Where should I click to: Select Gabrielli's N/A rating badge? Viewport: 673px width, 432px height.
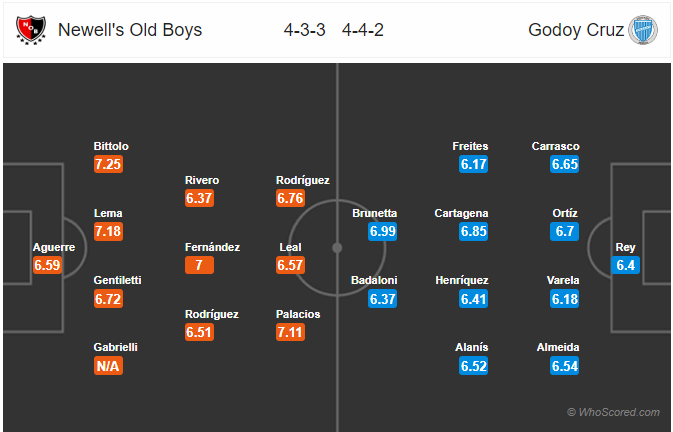(109, 366)
